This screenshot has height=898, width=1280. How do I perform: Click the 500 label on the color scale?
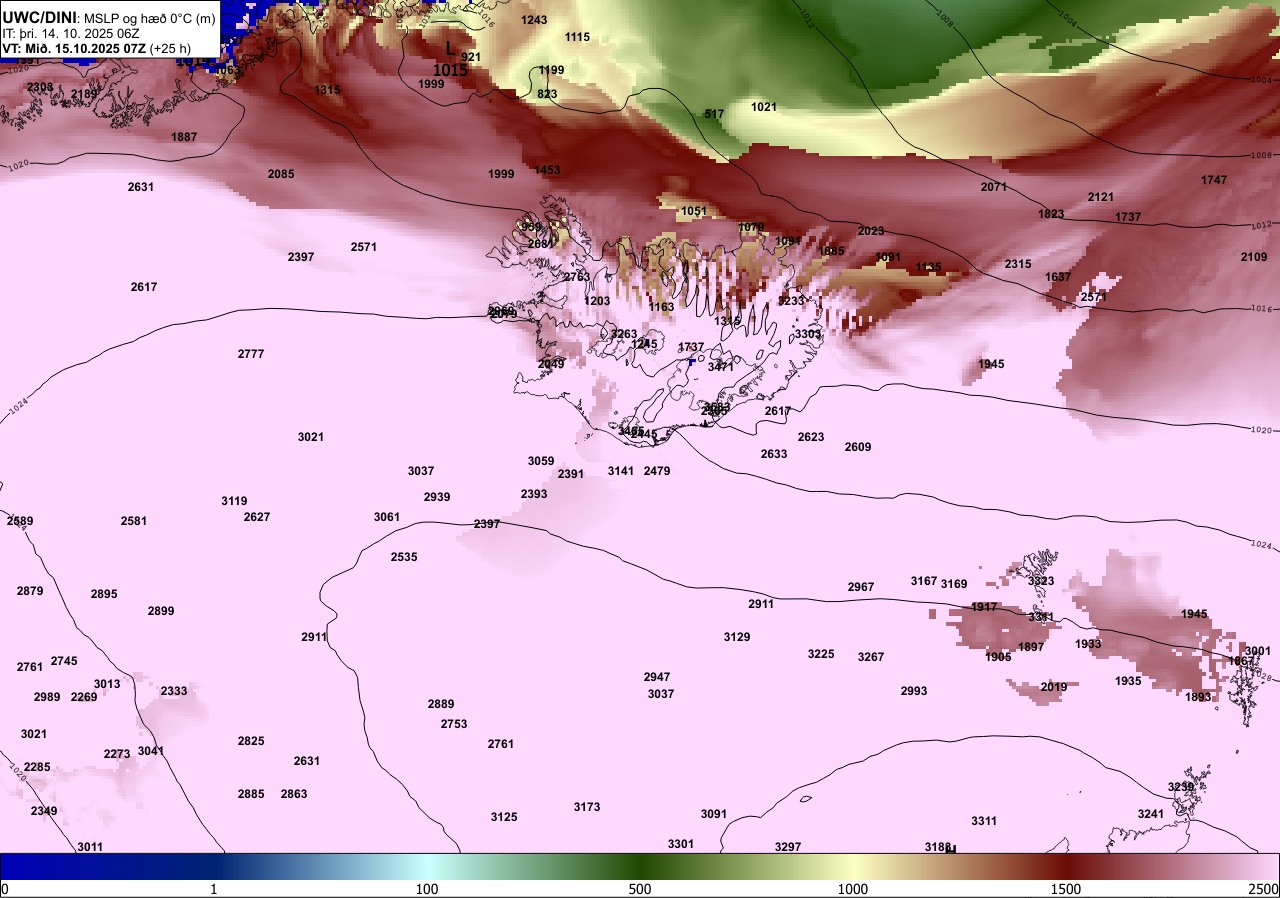tap(640, 888)
